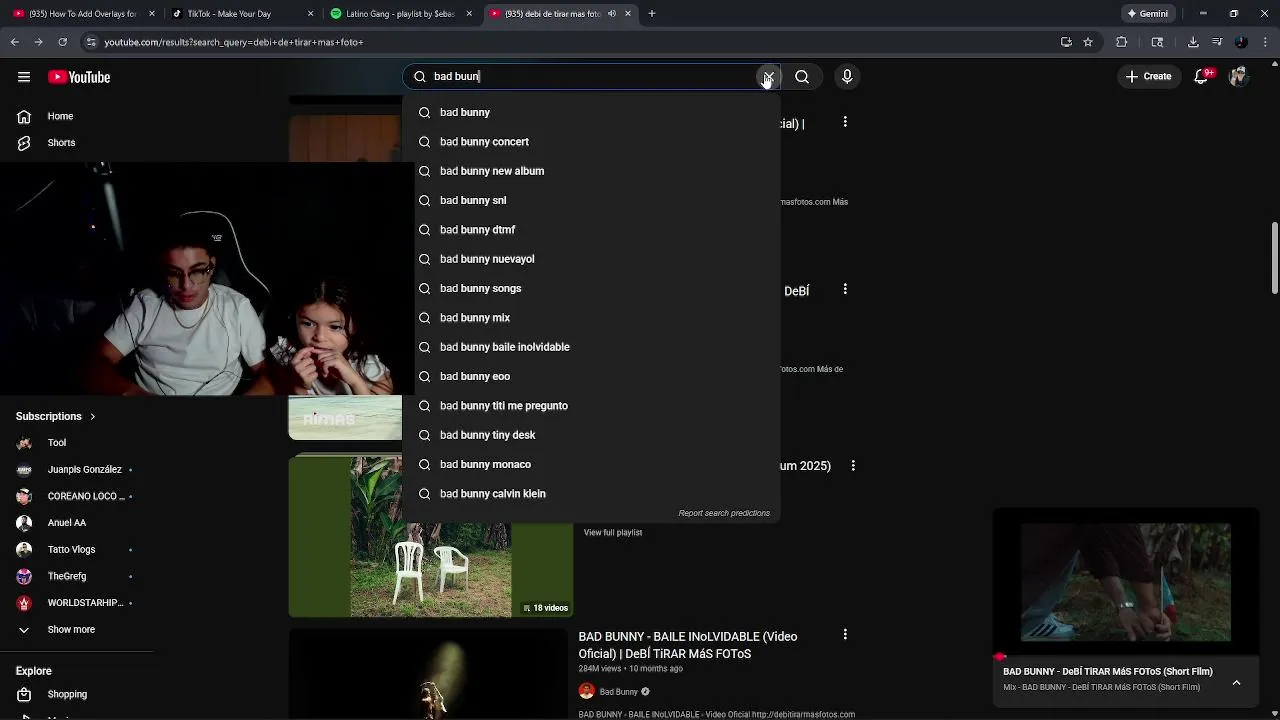Select the suggestion "bad bunny new album"
The height and width of the screenshot is (720, 1280).
590,171
